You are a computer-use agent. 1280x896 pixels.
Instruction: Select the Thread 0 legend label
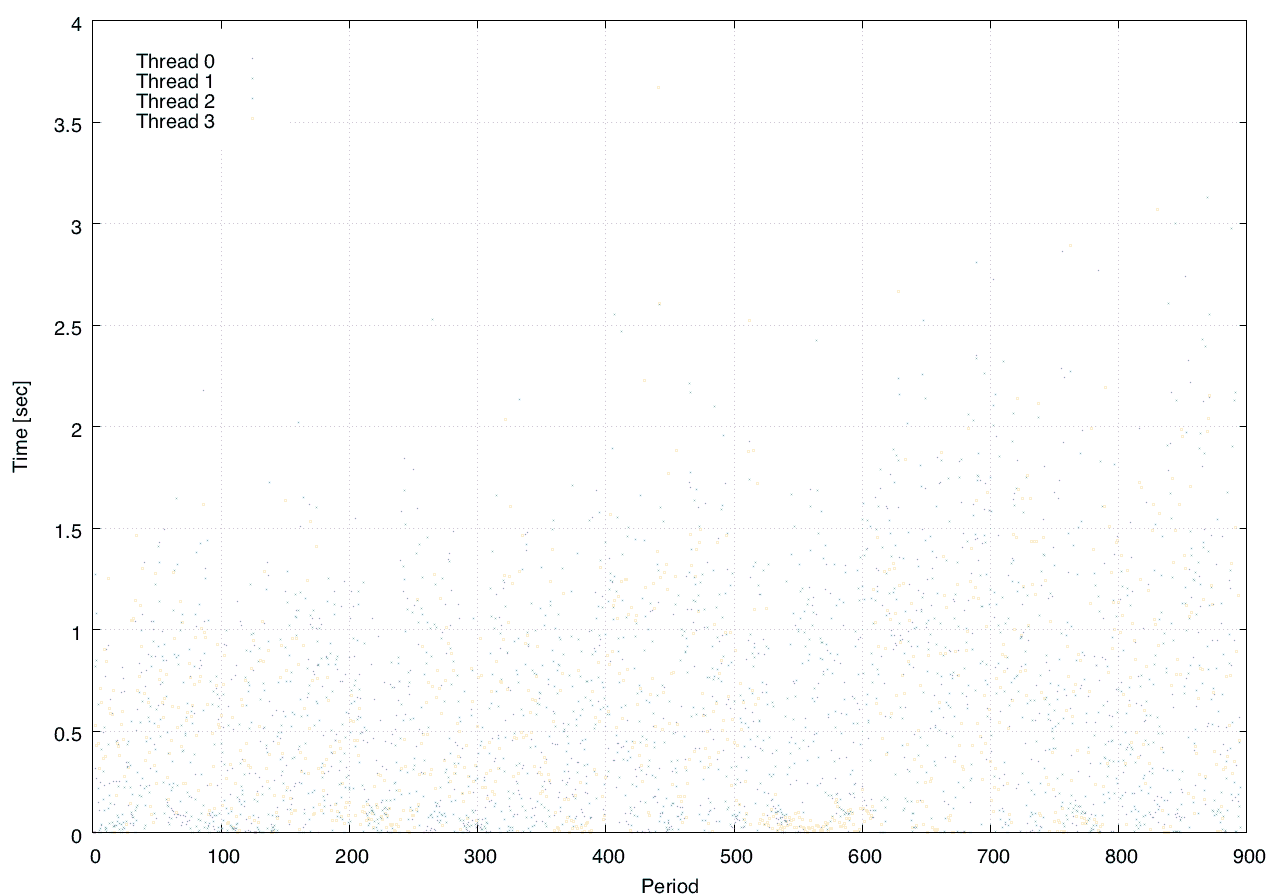tap(175, 62)
